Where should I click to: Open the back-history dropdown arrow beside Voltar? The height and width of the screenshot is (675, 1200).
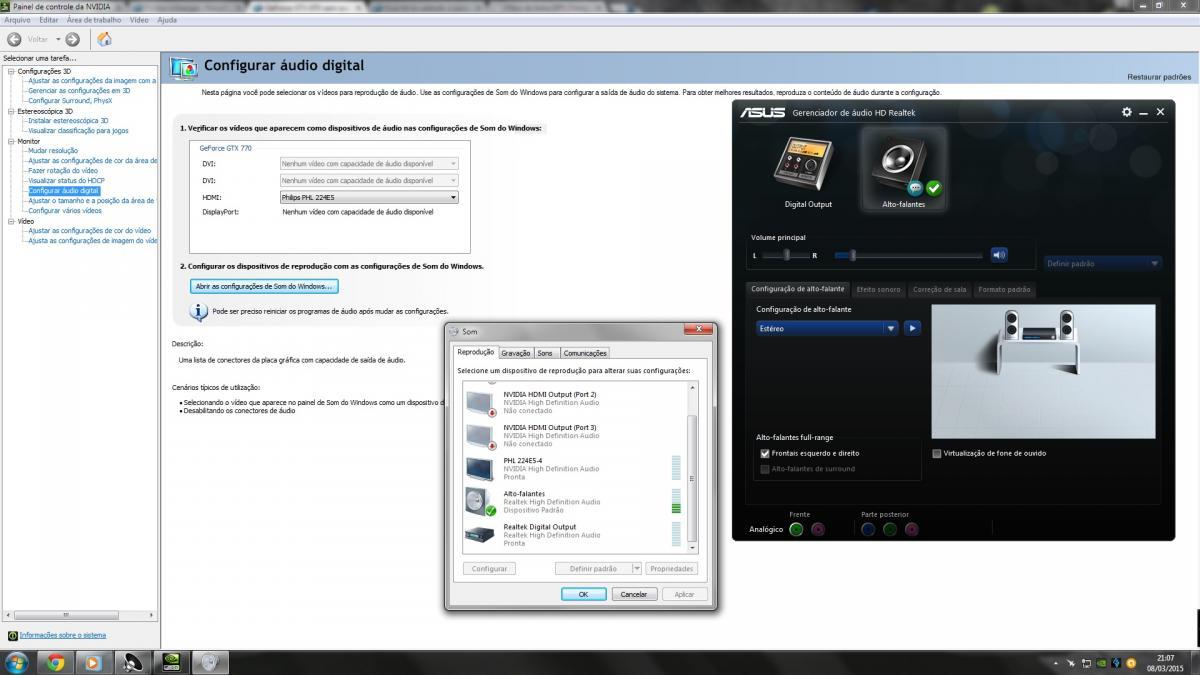point(57,39)
